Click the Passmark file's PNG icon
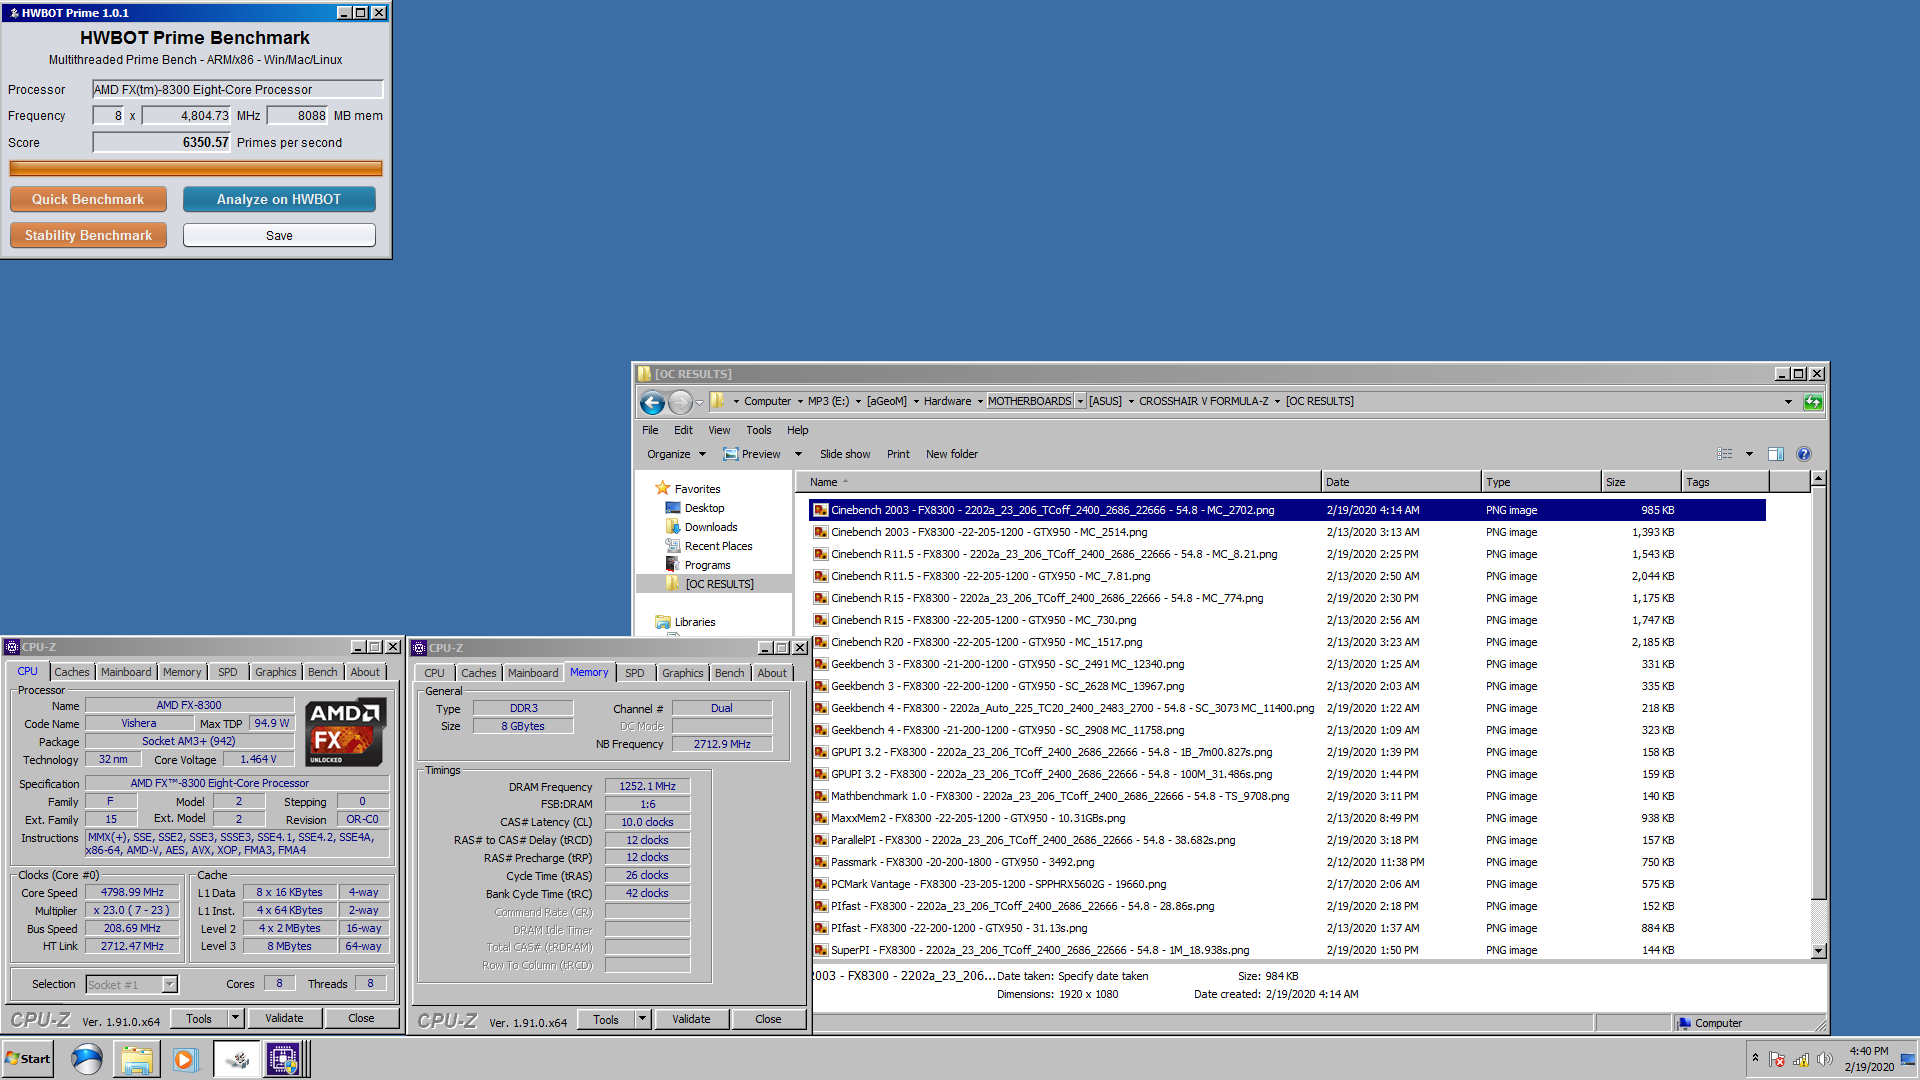Viewport: 1920px width, 1080px height. coord(821,862)
